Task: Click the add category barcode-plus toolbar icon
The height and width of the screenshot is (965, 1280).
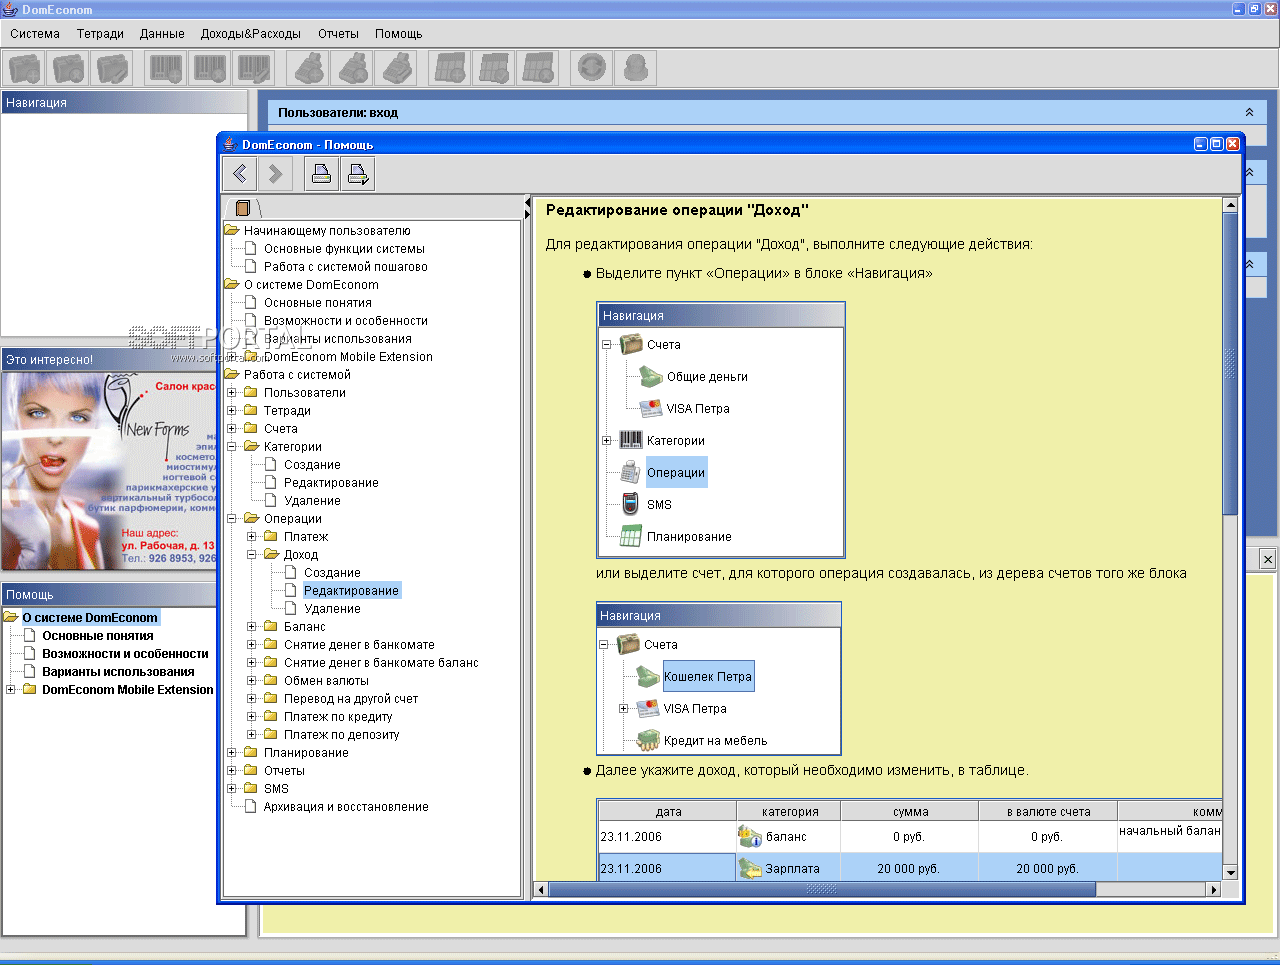Action: pyautogui.click(x=167, y=68)
